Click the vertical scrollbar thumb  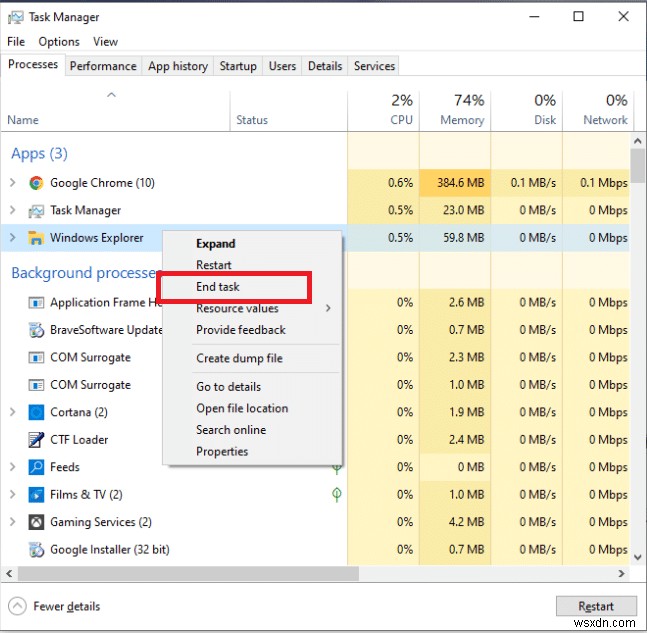[x=638, y=165]
